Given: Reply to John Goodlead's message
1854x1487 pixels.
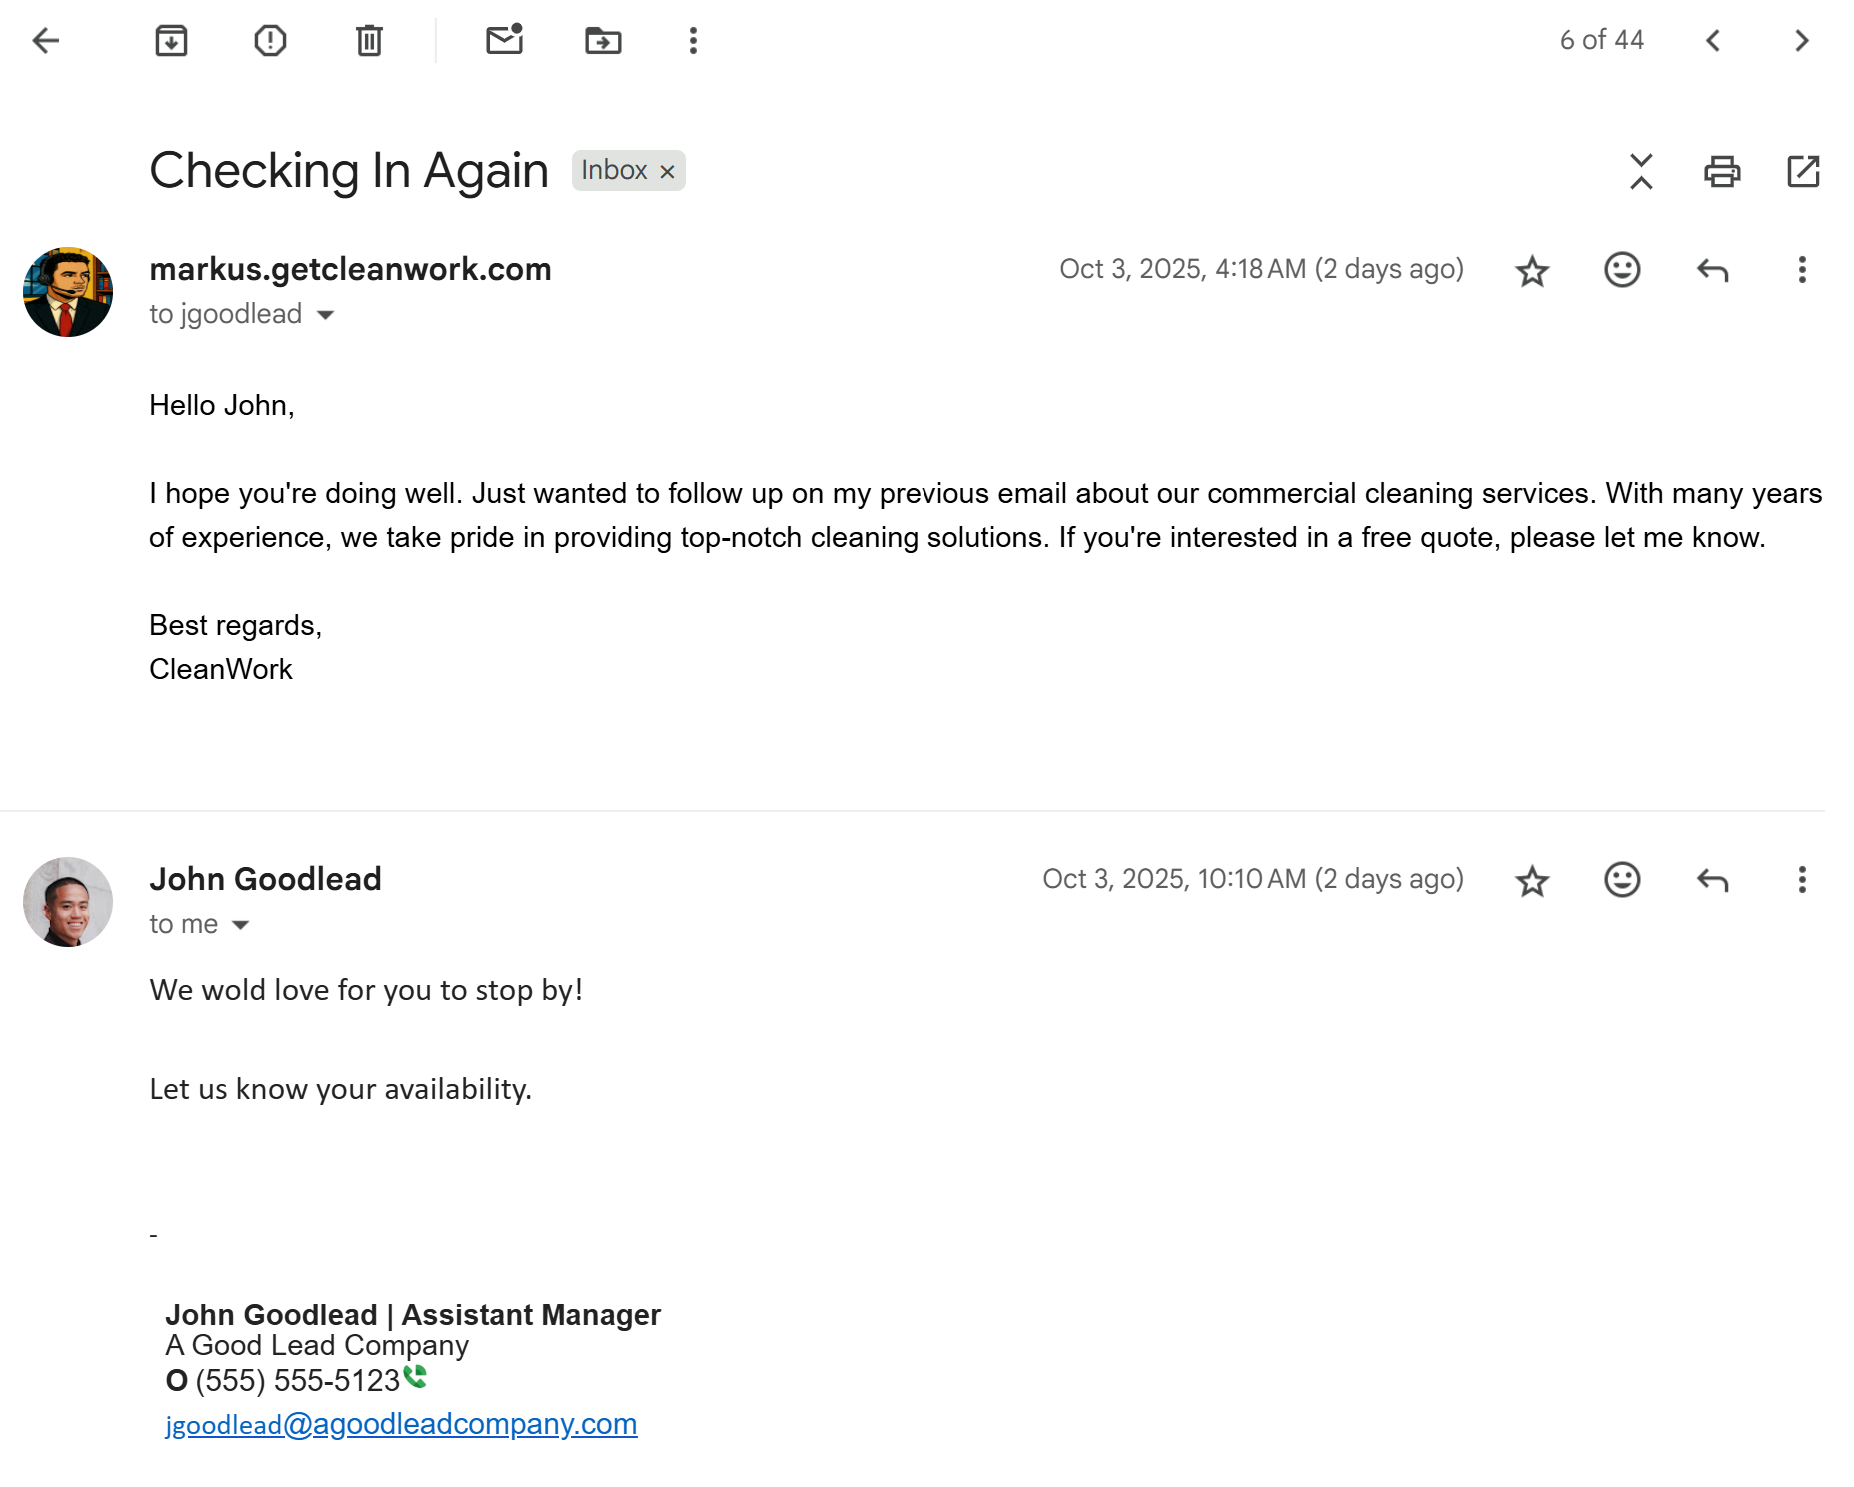Looking at the screenshot, I should click(1711, 880).
